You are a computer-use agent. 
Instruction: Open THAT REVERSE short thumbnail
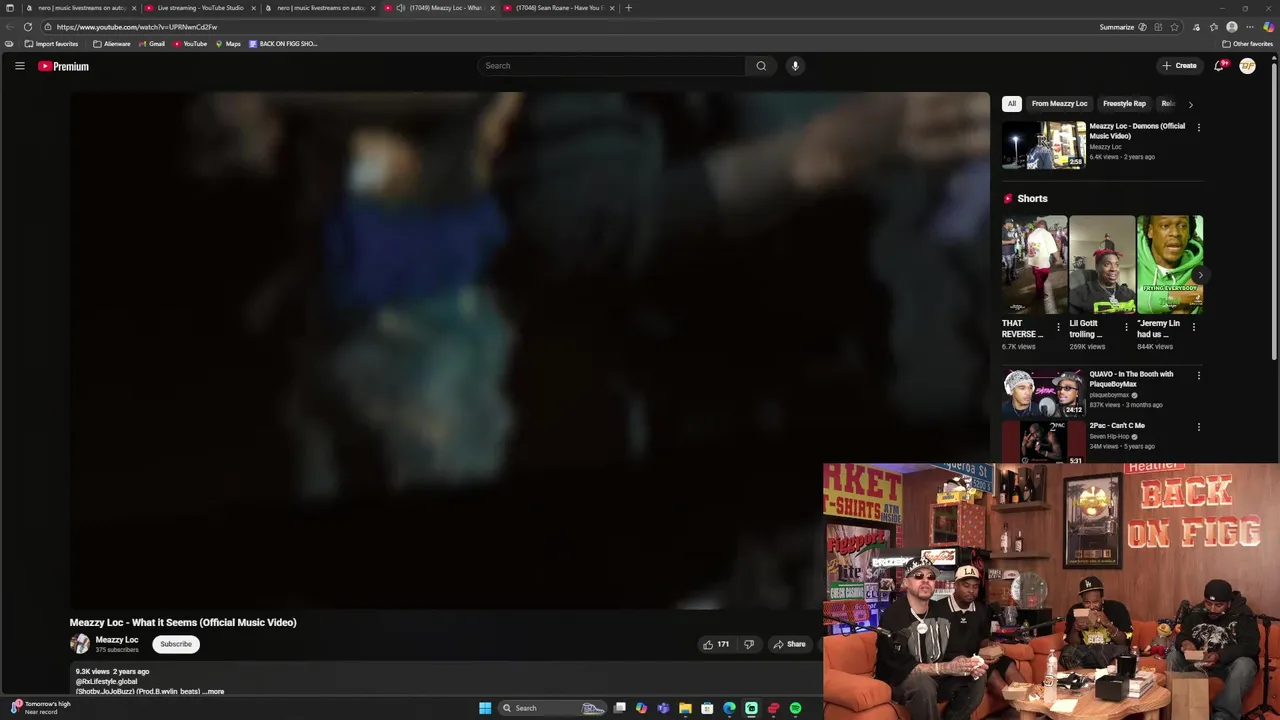pyautogui.click(x=1035, y=265)
